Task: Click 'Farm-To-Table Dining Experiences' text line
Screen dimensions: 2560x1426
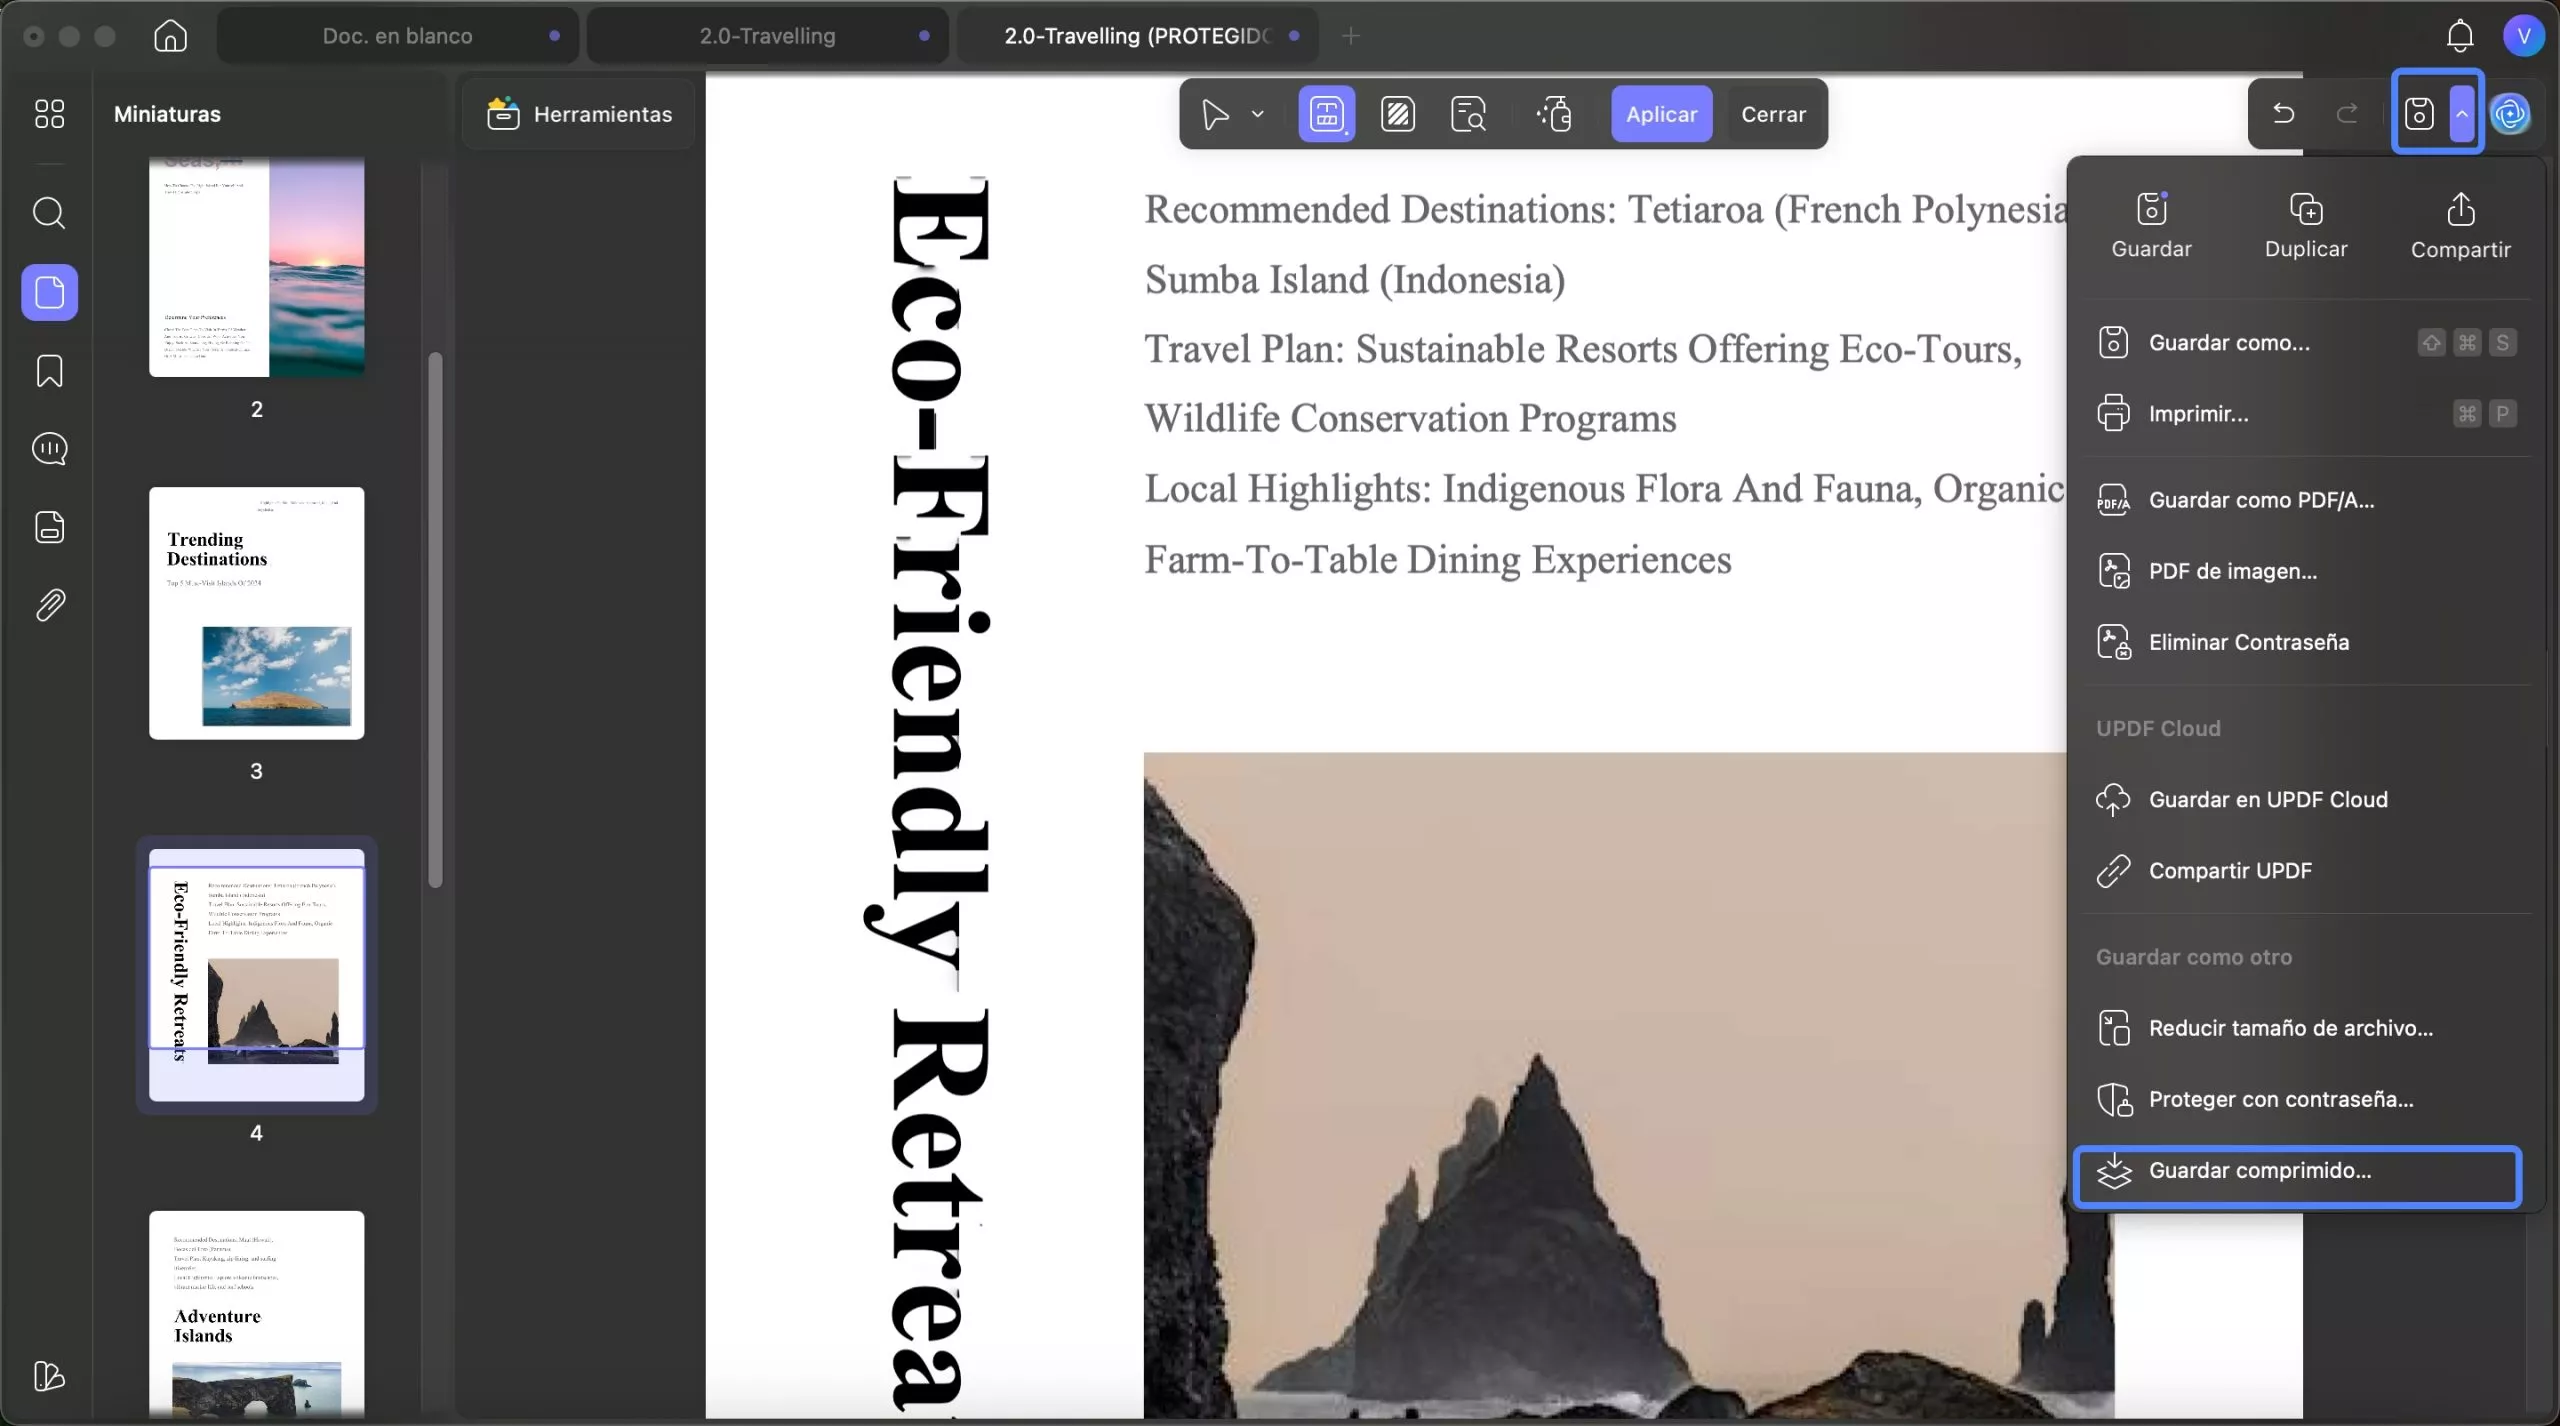Action: [x=1437, y=560]
